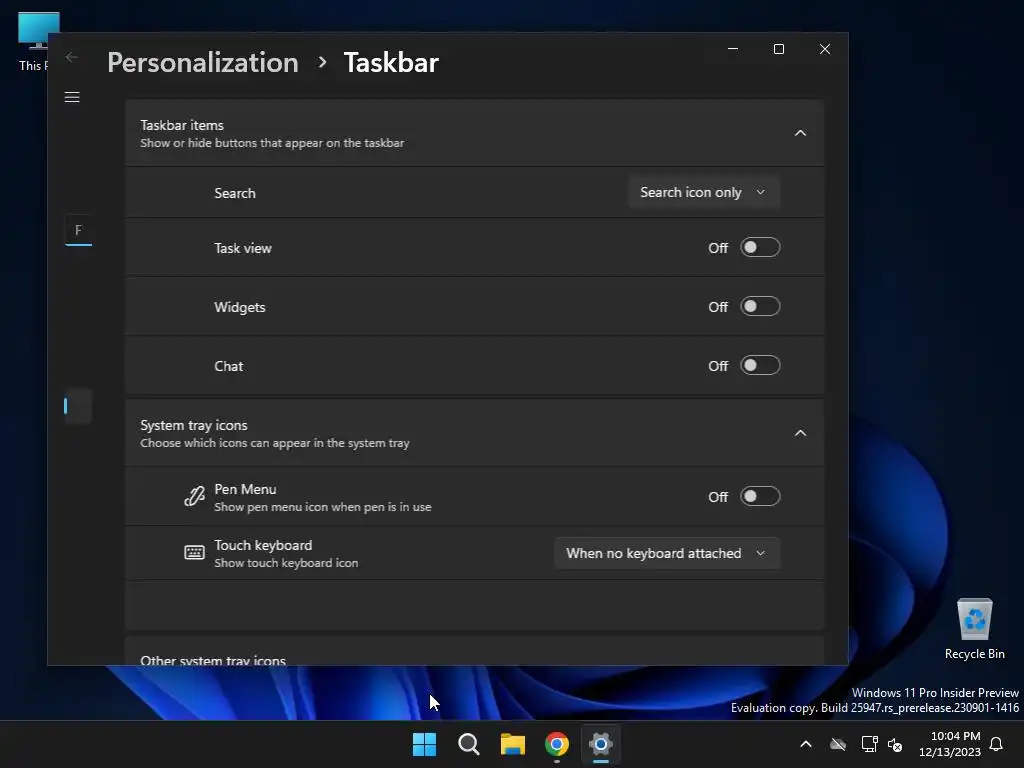The width and height of the screenshot is (1024, 768).
Task: Launch File Explorer from the taskbar
Action: tap(513, 744)
